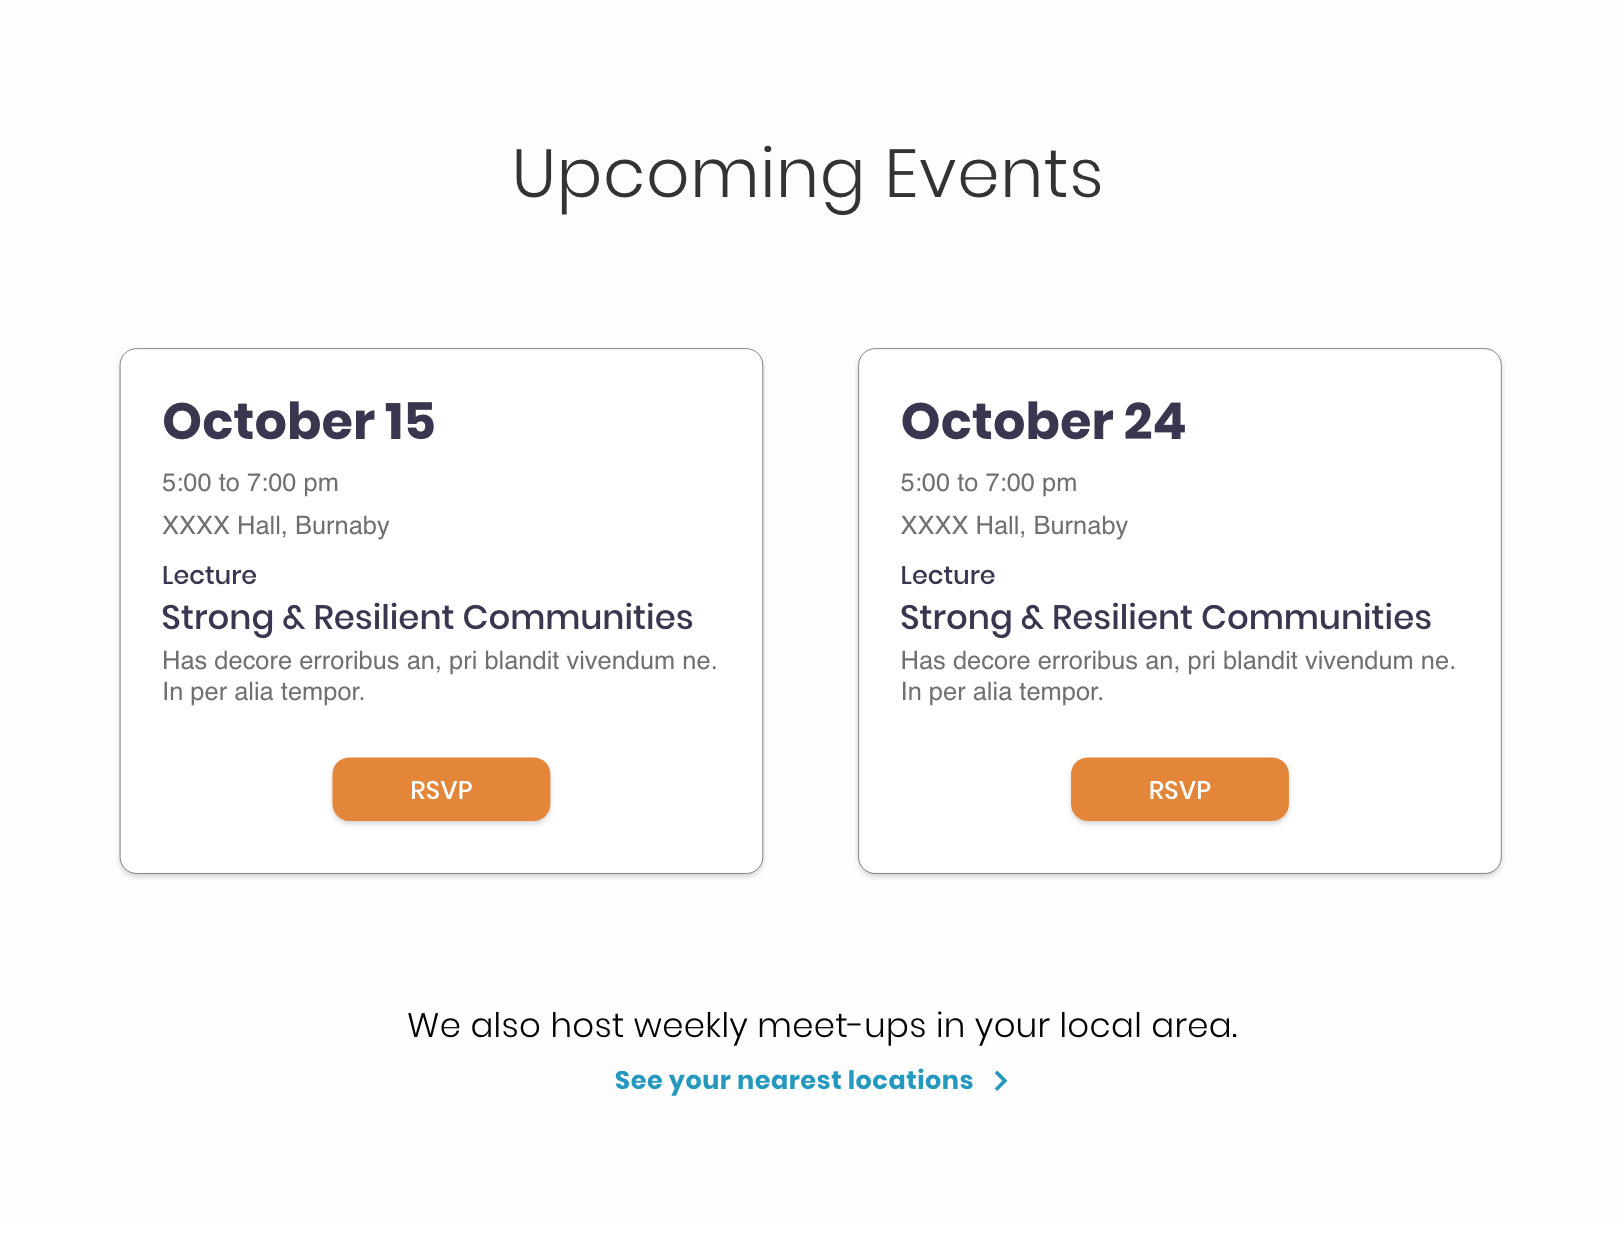
Task: RSVP for the October 24 lecture
Action: (x=1179, y=789)
